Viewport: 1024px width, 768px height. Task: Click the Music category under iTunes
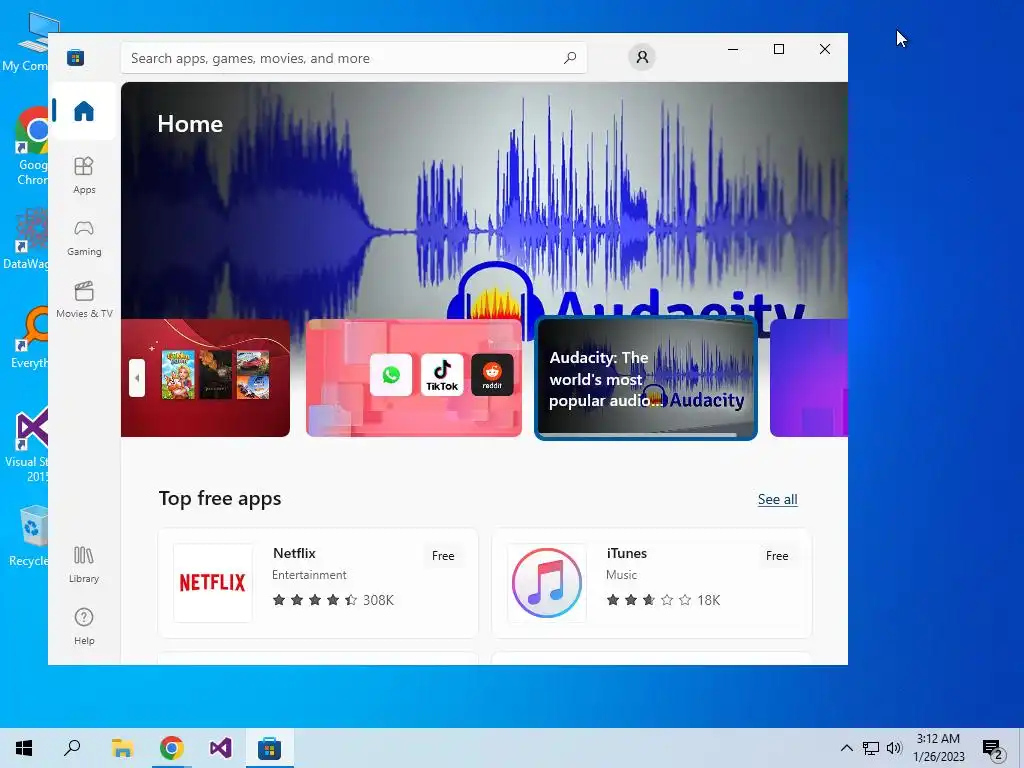click(621, 575)
